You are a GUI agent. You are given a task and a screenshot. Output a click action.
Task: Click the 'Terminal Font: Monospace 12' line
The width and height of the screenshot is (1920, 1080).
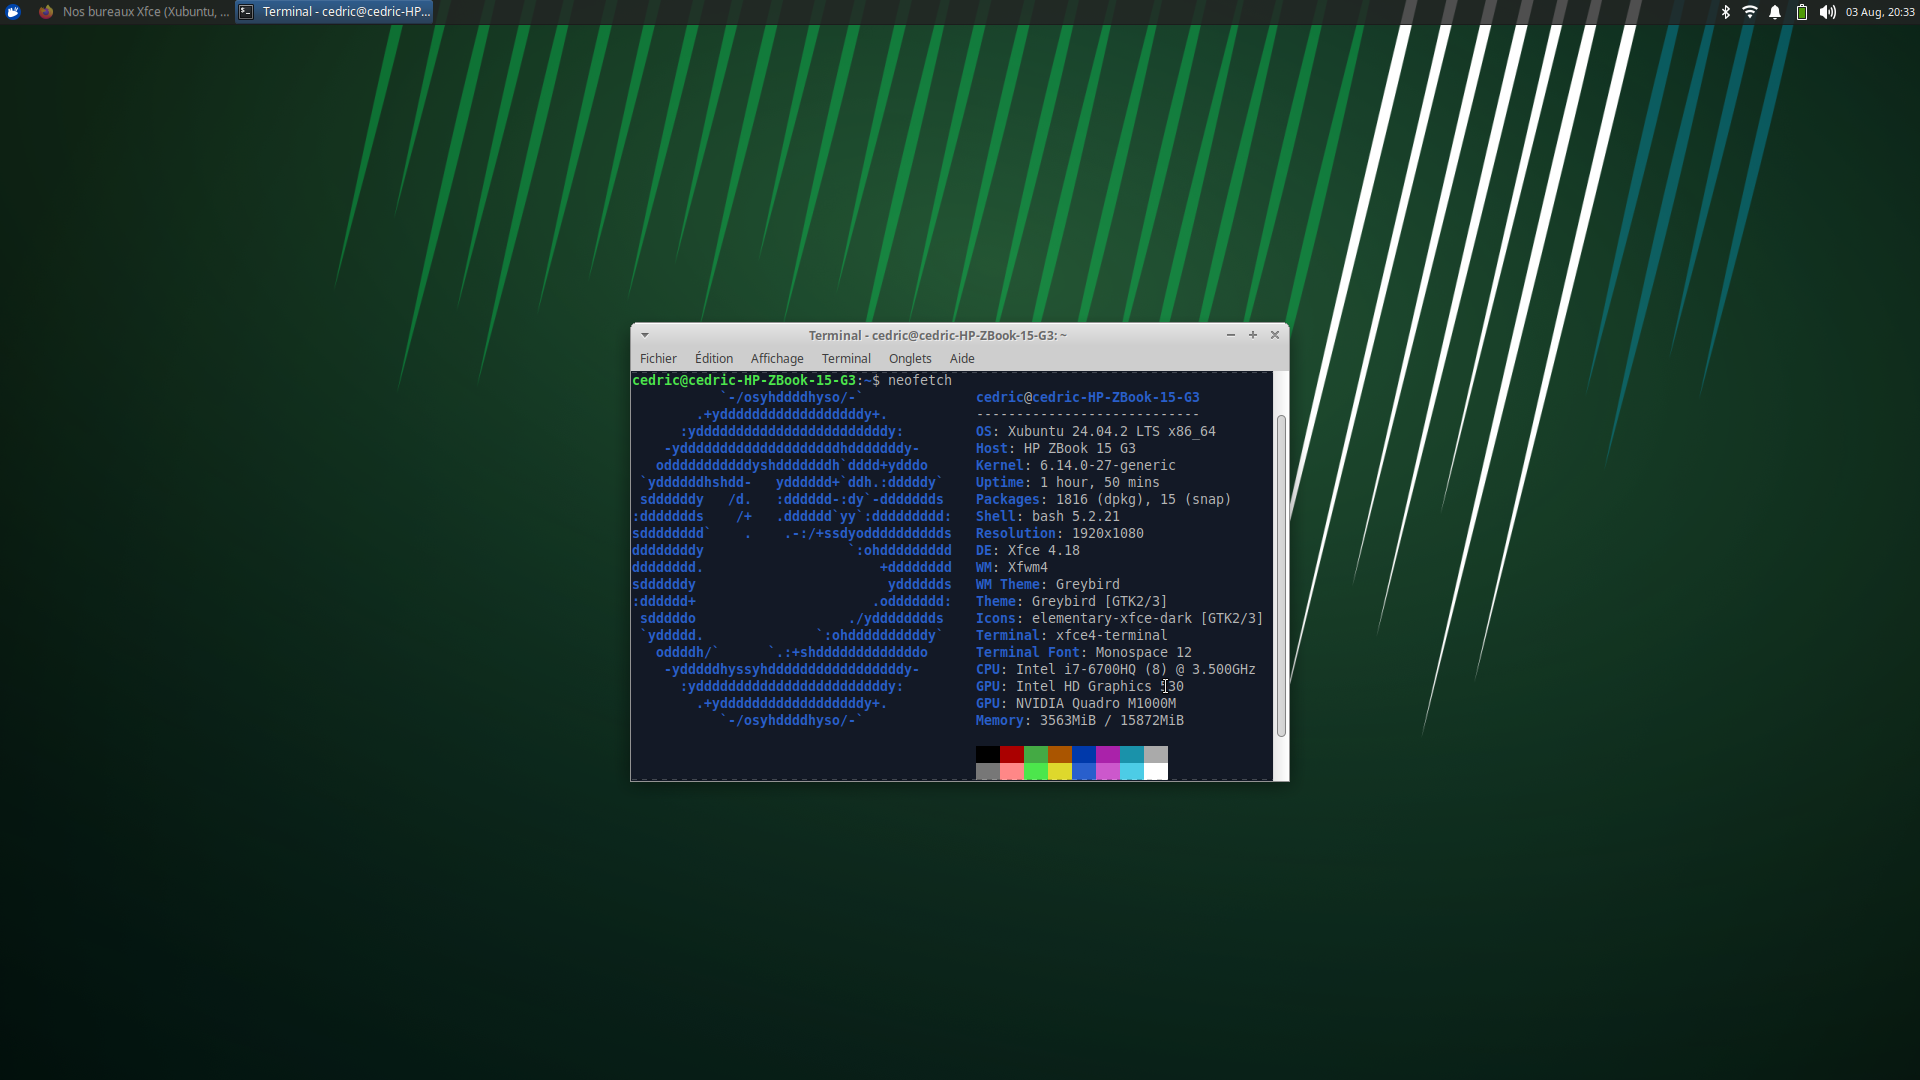tap(1084, 653)
